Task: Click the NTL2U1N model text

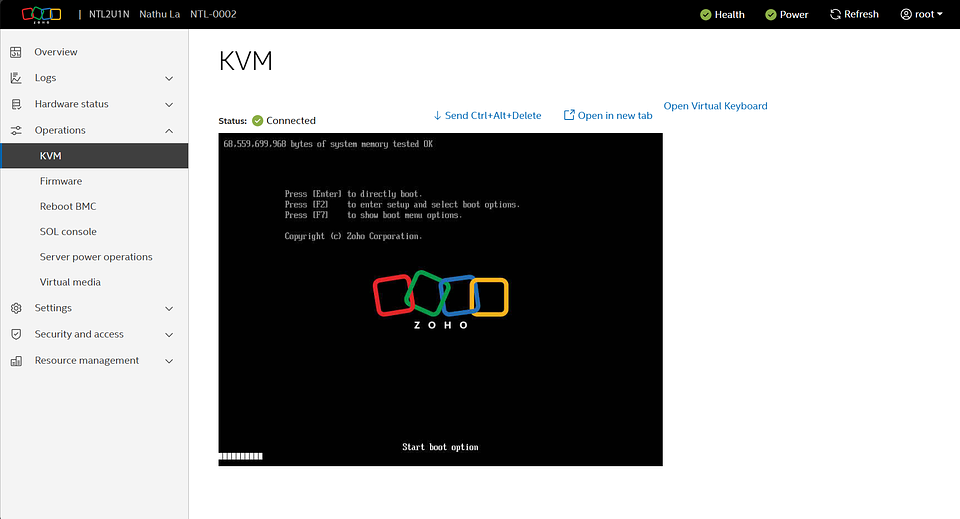Action: [x=109, y=14]
